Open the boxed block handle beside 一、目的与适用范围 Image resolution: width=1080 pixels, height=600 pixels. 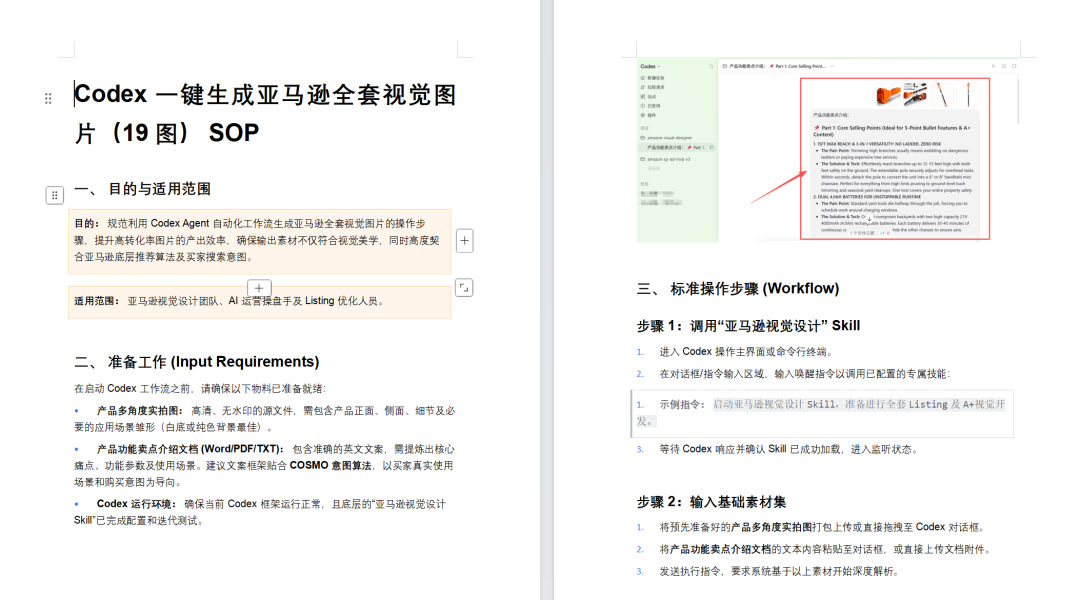(55, 196)
